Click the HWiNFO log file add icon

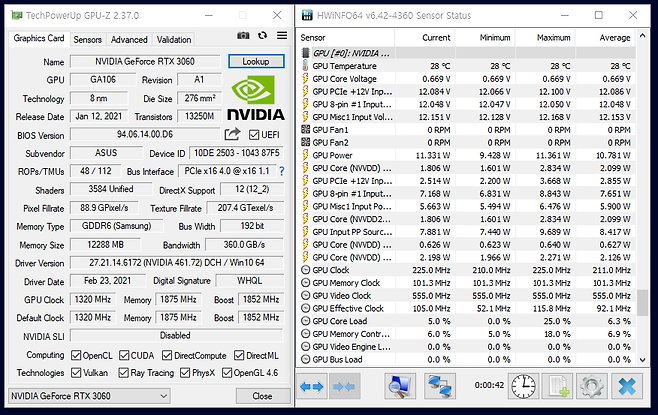click(557, 386)
